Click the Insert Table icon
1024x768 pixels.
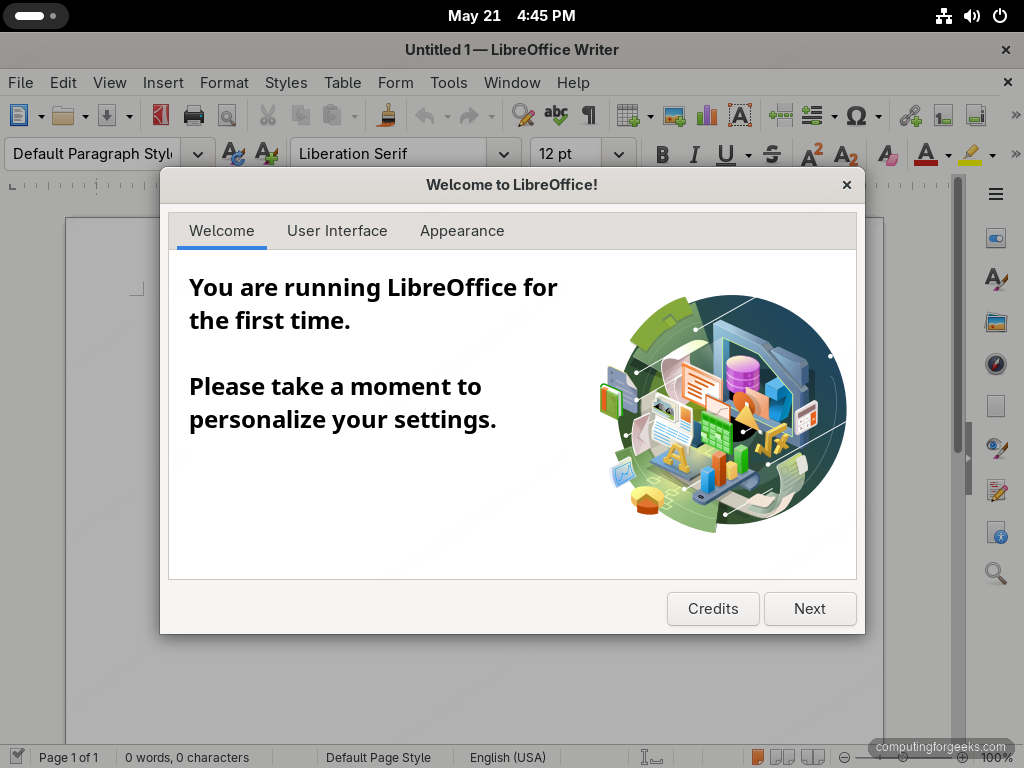[628, 116]
